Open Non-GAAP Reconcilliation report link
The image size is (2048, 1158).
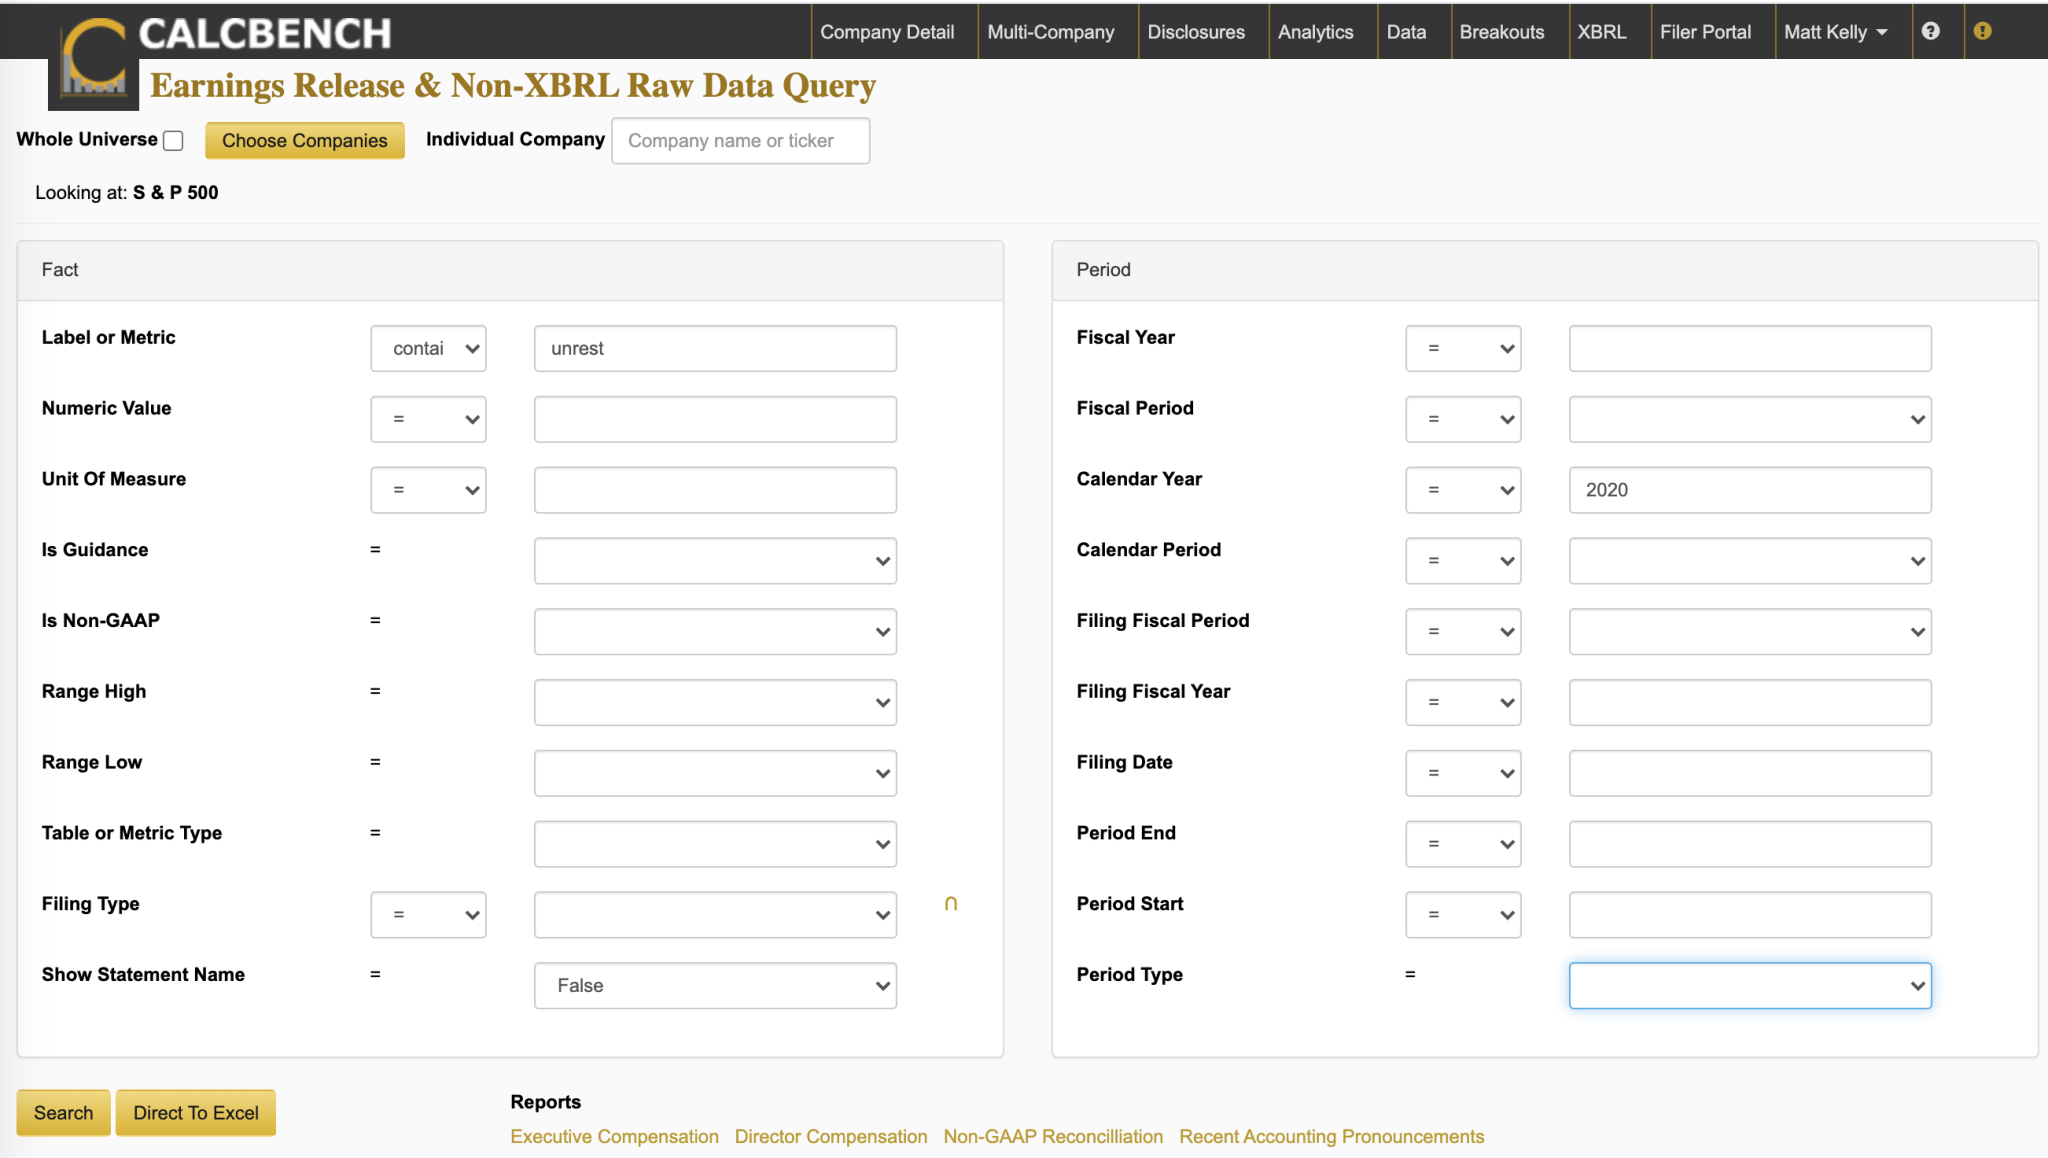click(1053, 1137)
